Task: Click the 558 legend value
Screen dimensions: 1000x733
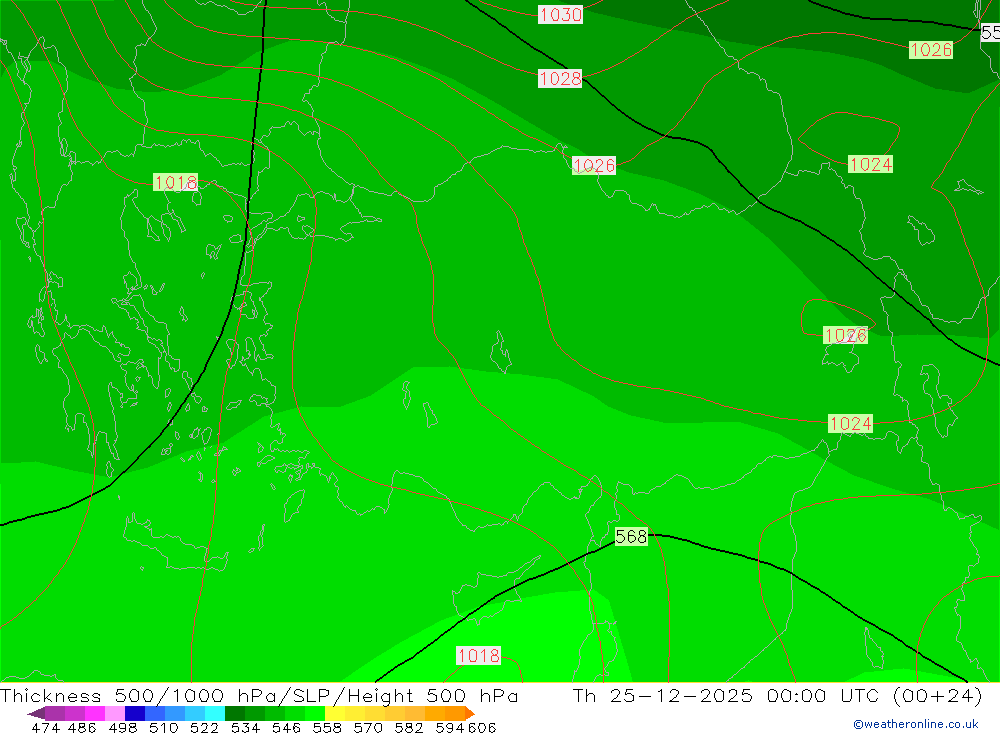Action: click(x=327, y=727)
